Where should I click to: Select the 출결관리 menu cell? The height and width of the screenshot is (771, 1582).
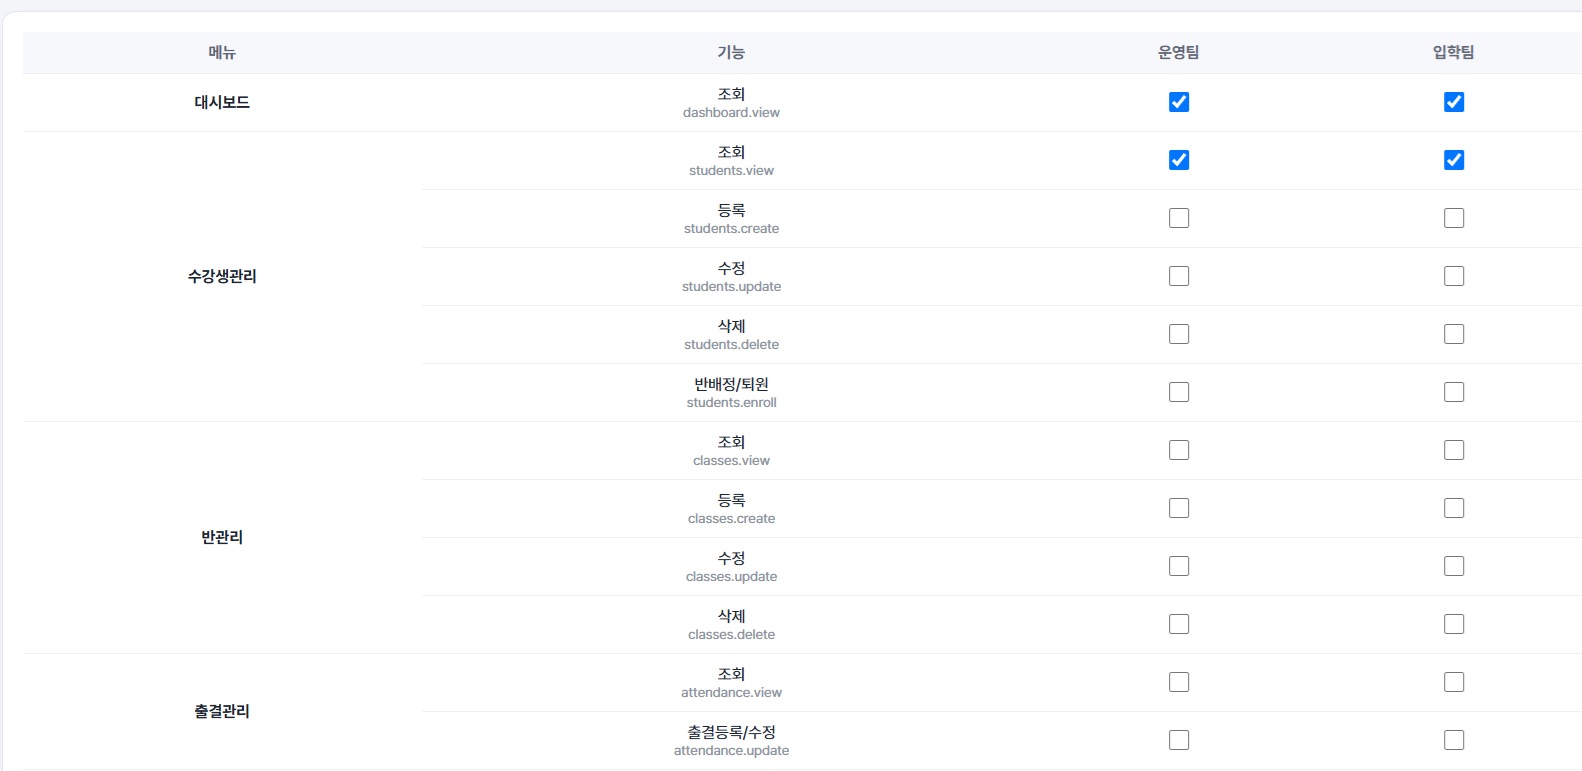[x=222, y=711]
